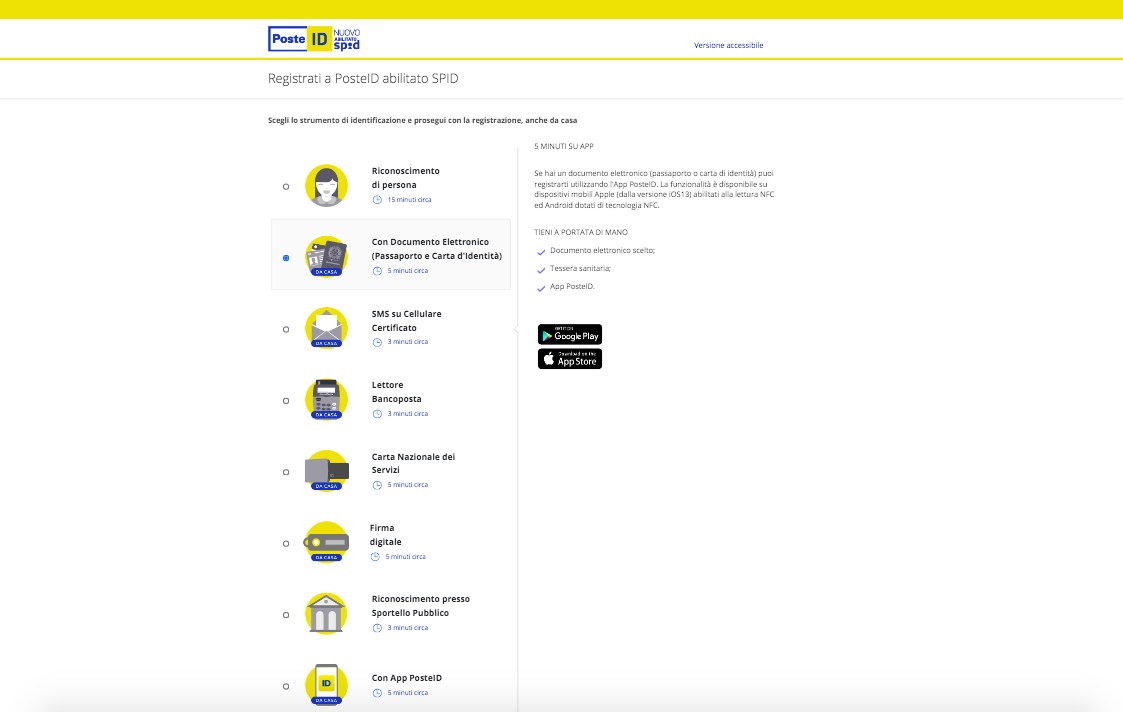Click the woman avatar icon for in-person recognition
Image resolution: width=1123 pixels, height=712 pixels.
point(327,186)
